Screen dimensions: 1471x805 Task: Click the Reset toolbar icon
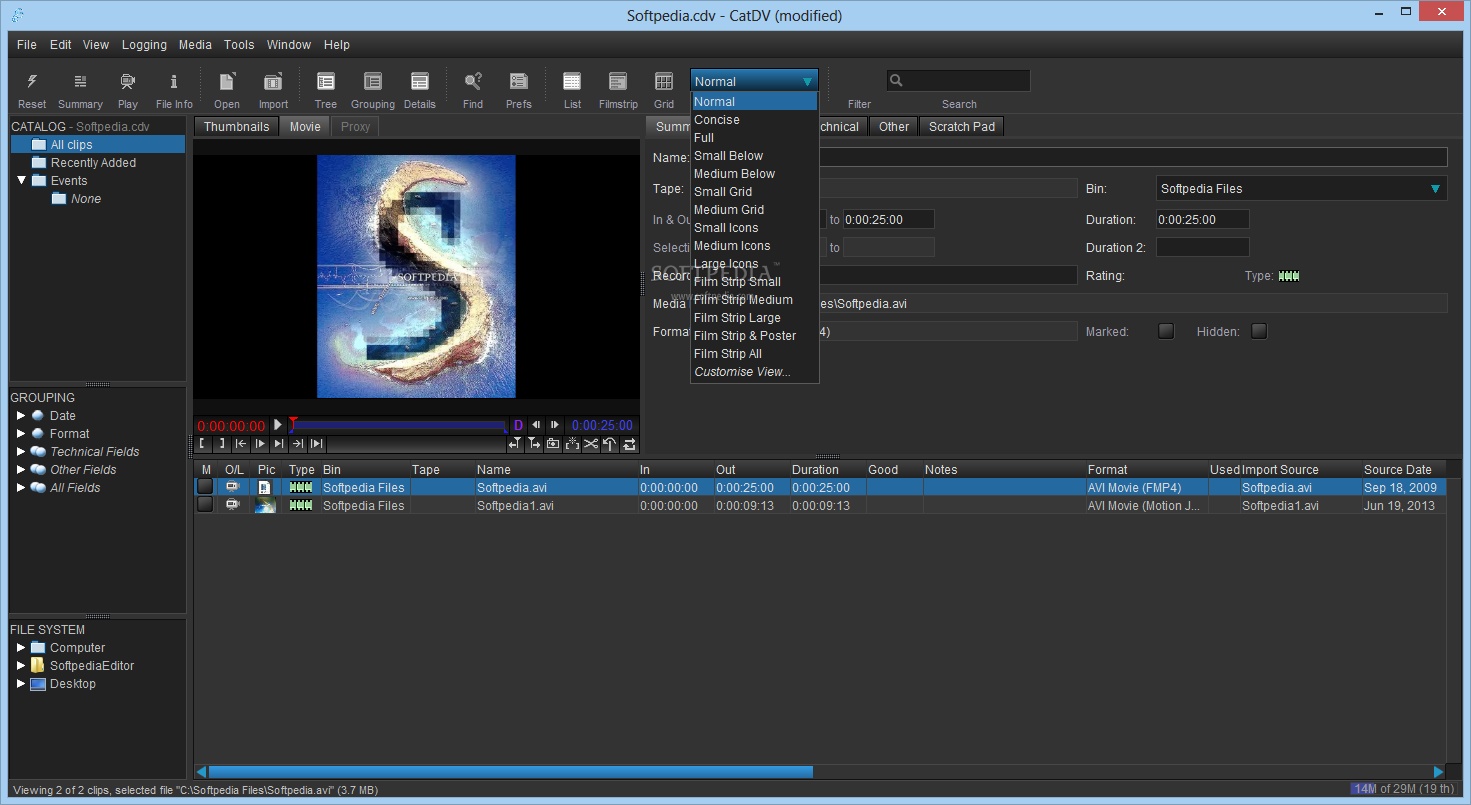(32, 82)
